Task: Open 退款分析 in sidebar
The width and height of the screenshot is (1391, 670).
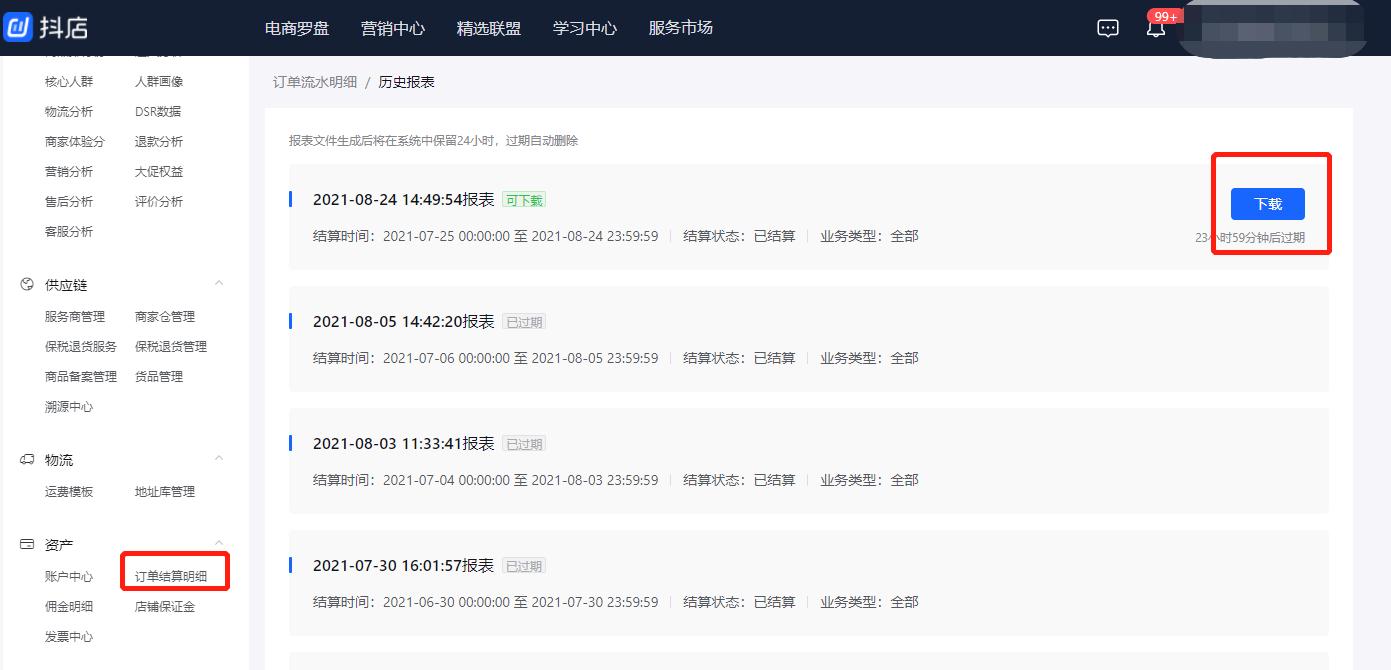Action: tap(159, 141)
